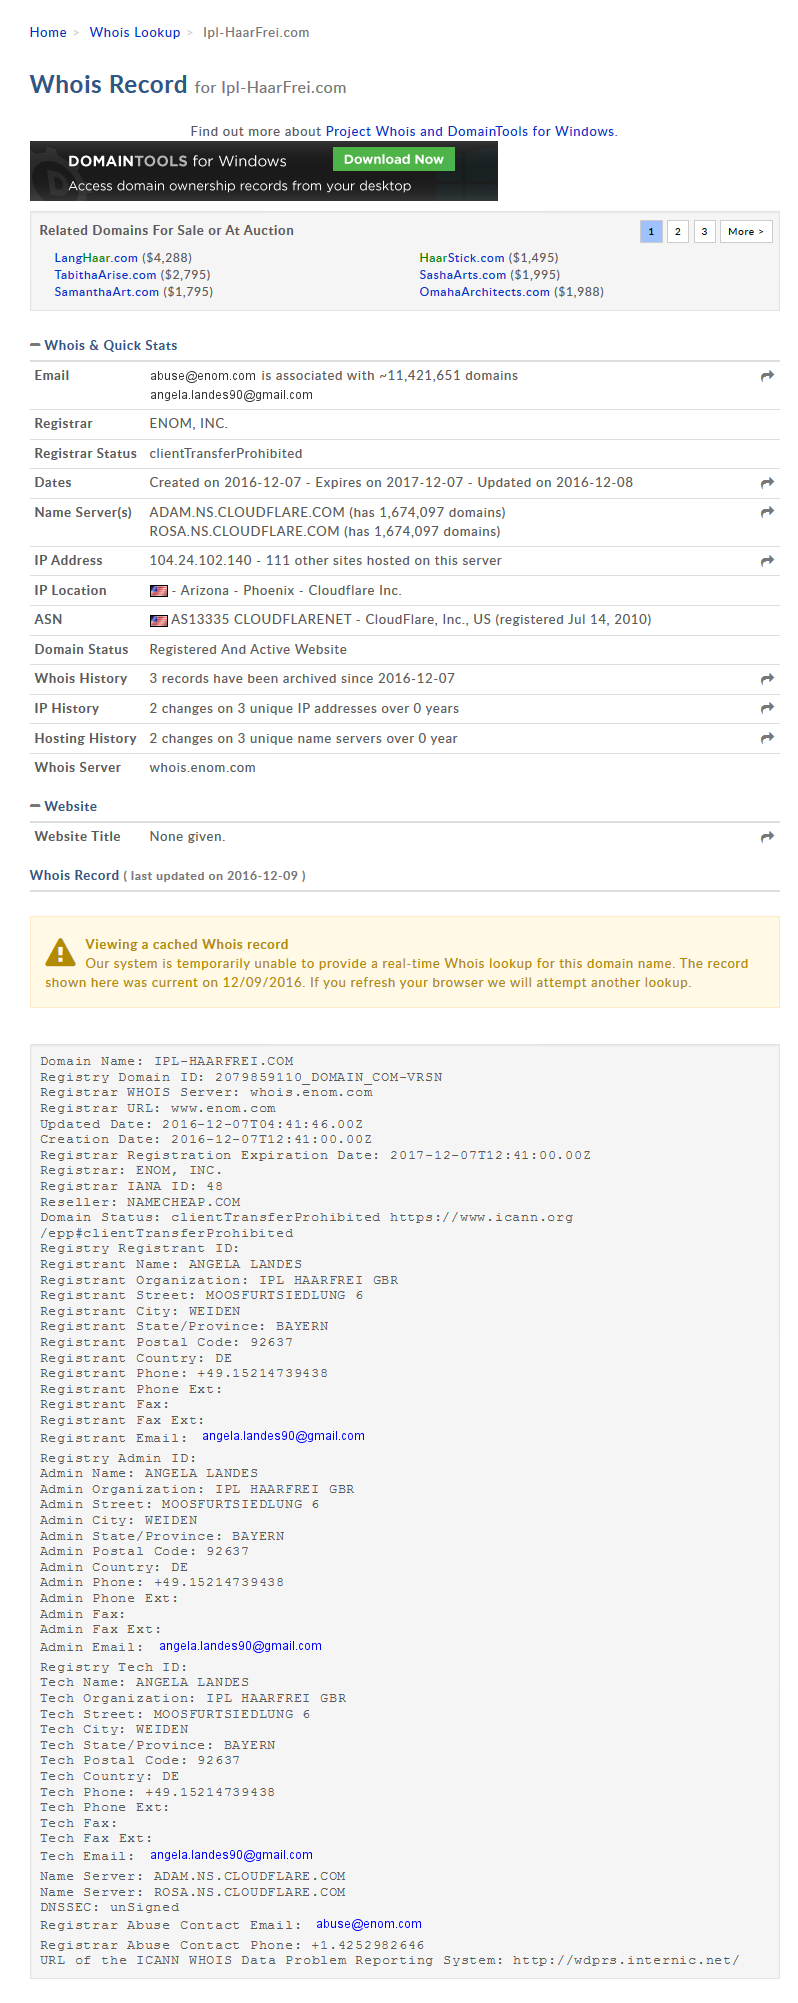This screenshot has height=2003, width=798.
Task: Select page 1 of related domains
Action: [x=651, y=231]
